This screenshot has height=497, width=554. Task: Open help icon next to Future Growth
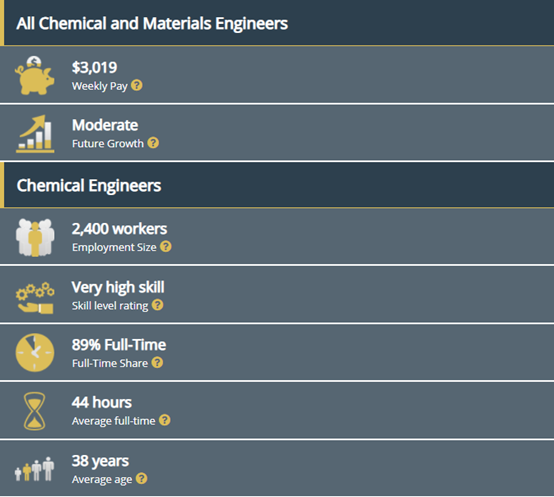click(153, 143)
